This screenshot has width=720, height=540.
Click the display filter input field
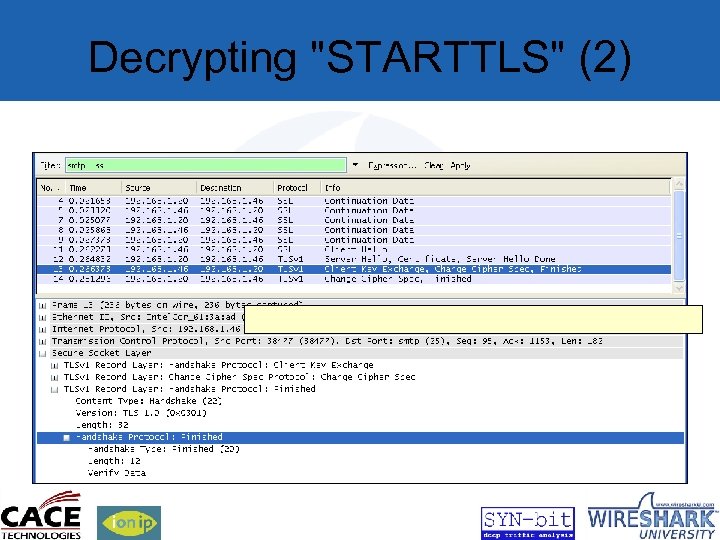click(206, 165)
